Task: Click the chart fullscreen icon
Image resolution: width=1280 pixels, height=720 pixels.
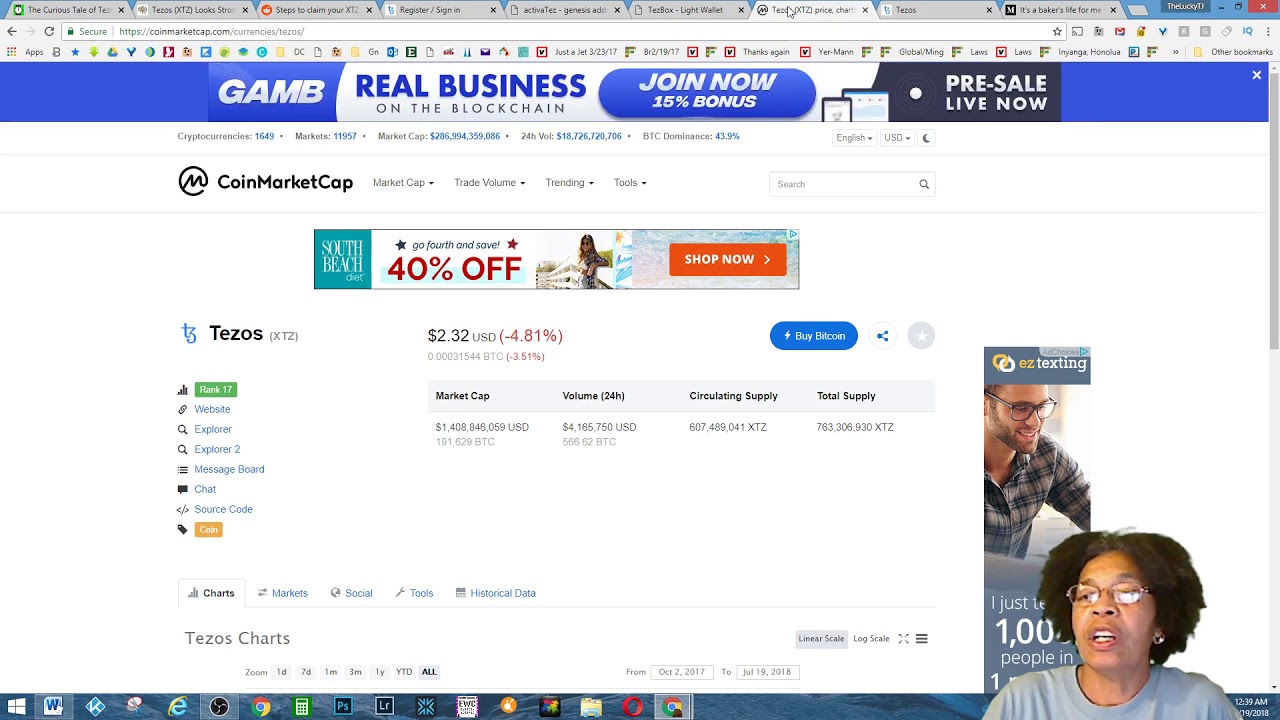Action: pyautogui.click(x=903, y=639)
